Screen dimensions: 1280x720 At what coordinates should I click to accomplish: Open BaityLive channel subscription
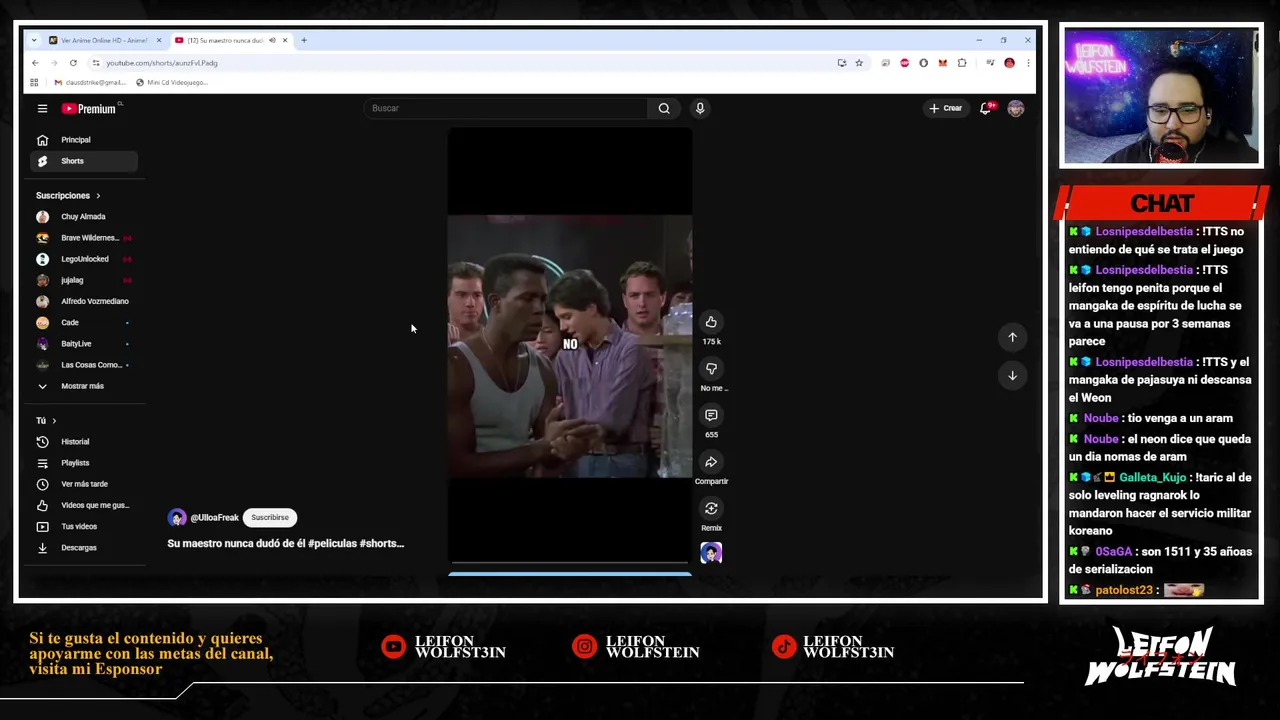[85, 344]
